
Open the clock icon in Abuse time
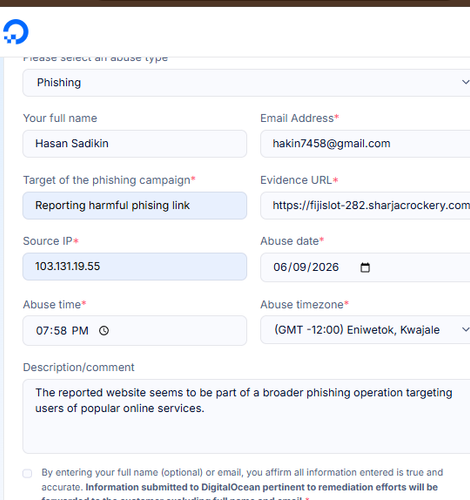point(104,330)
